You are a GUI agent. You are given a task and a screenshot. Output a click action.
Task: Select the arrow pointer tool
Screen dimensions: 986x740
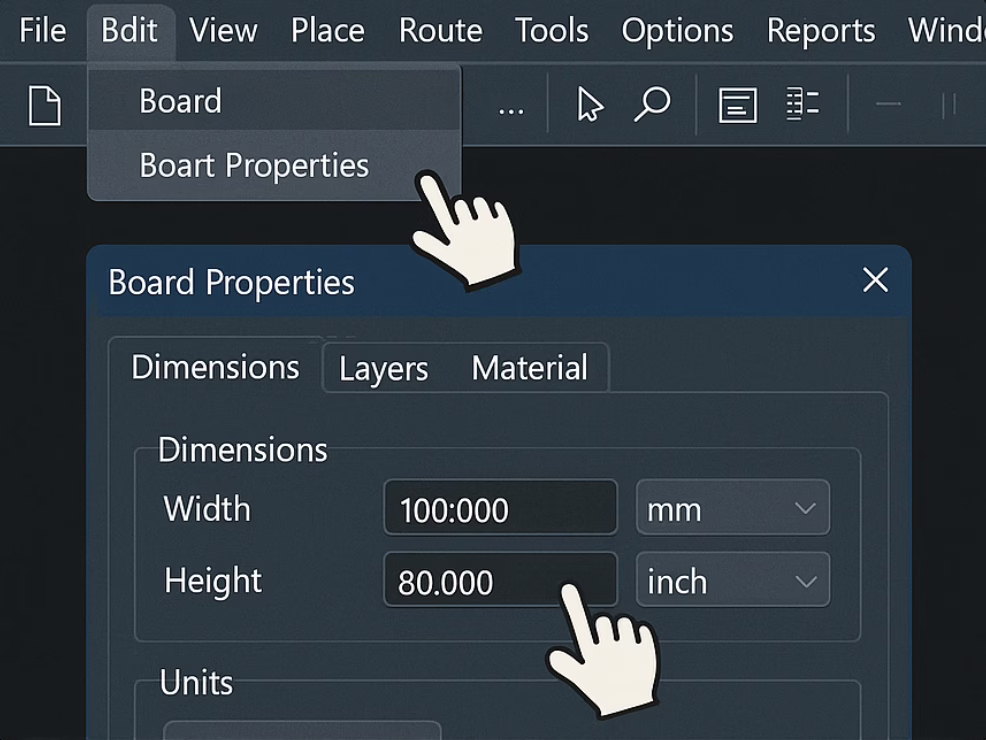pyautogui.click(x=590, y=104)
